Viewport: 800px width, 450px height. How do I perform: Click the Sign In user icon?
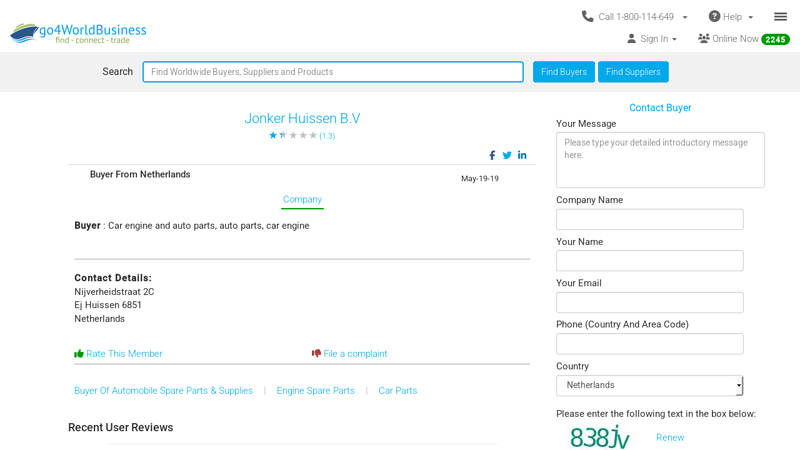(631, 38)
